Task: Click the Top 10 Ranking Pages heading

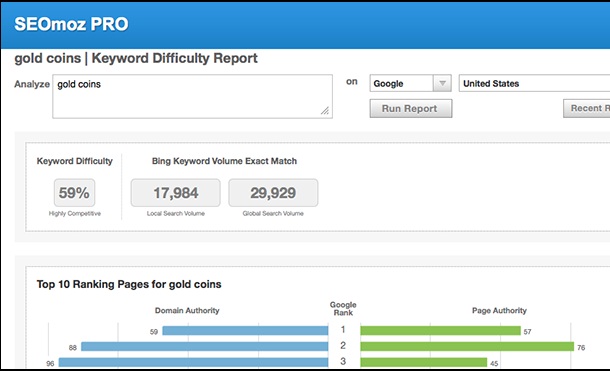Action: 129,284
